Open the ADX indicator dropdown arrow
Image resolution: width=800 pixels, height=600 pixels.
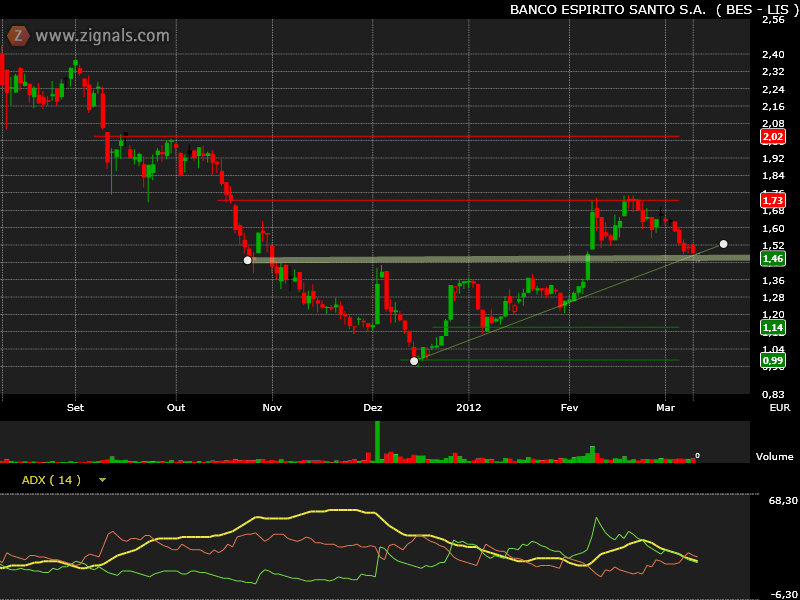point(103,480)
